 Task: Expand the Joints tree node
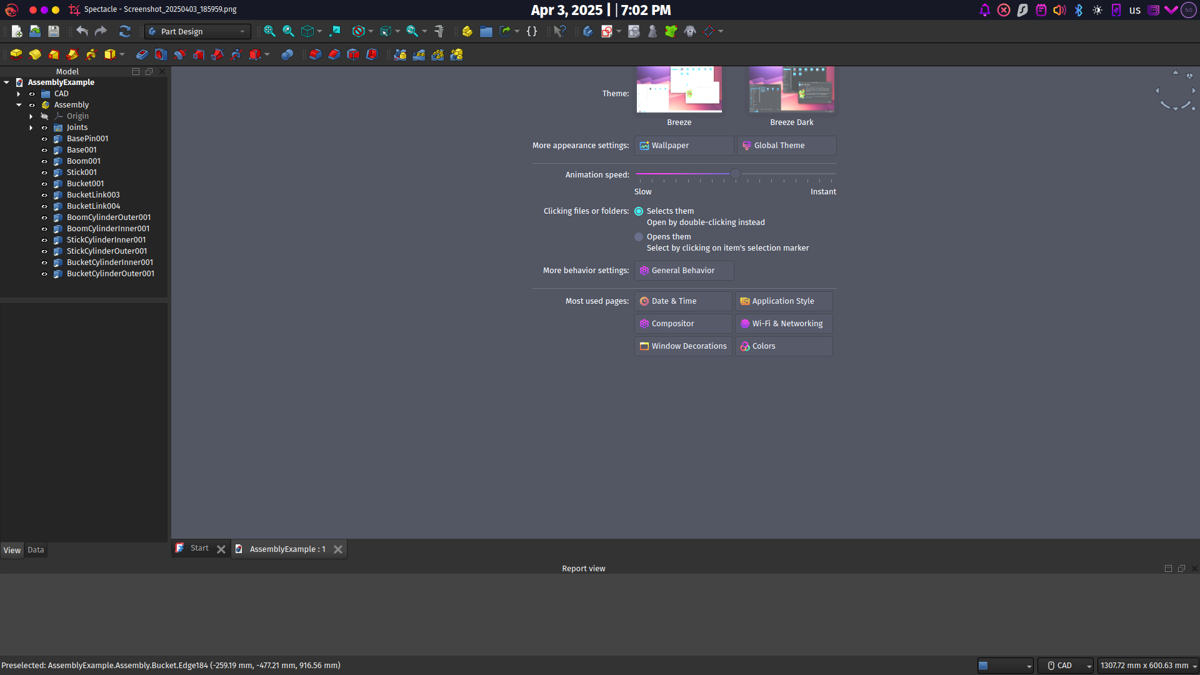point(31,128)
